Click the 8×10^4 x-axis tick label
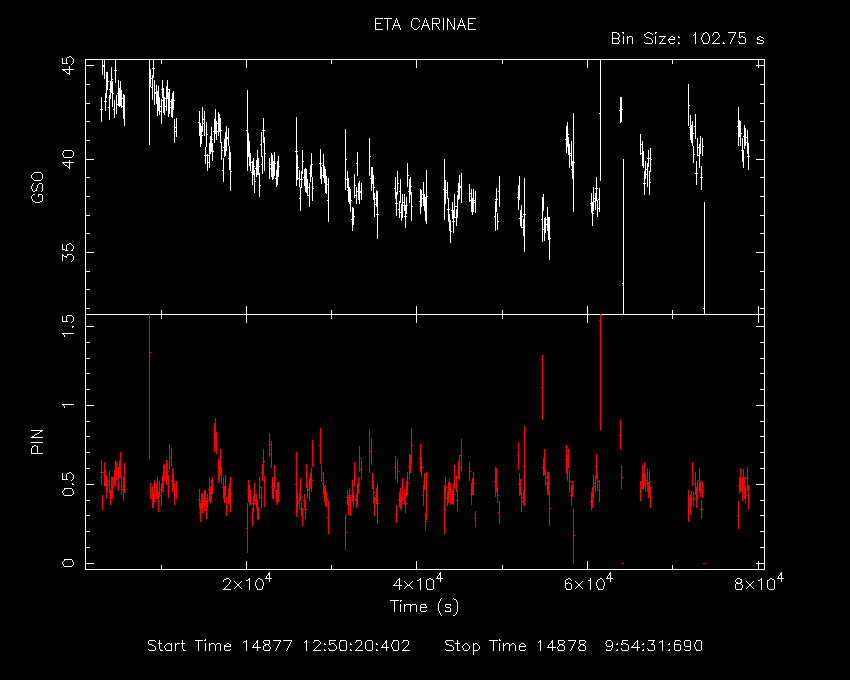 tap(759, 583)
